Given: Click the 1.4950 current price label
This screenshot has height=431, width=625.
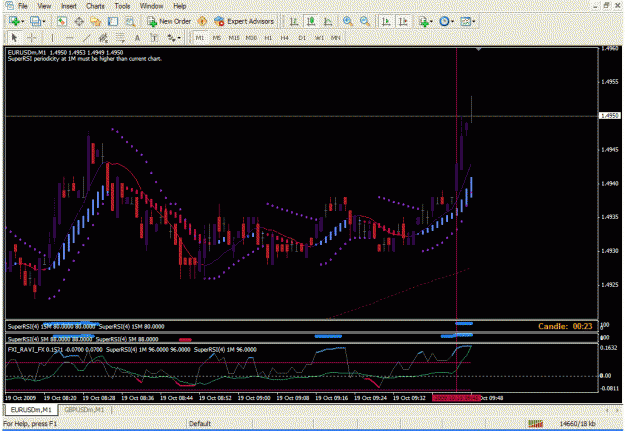Looking at the screenshot, I should click(x=610, y=116).
